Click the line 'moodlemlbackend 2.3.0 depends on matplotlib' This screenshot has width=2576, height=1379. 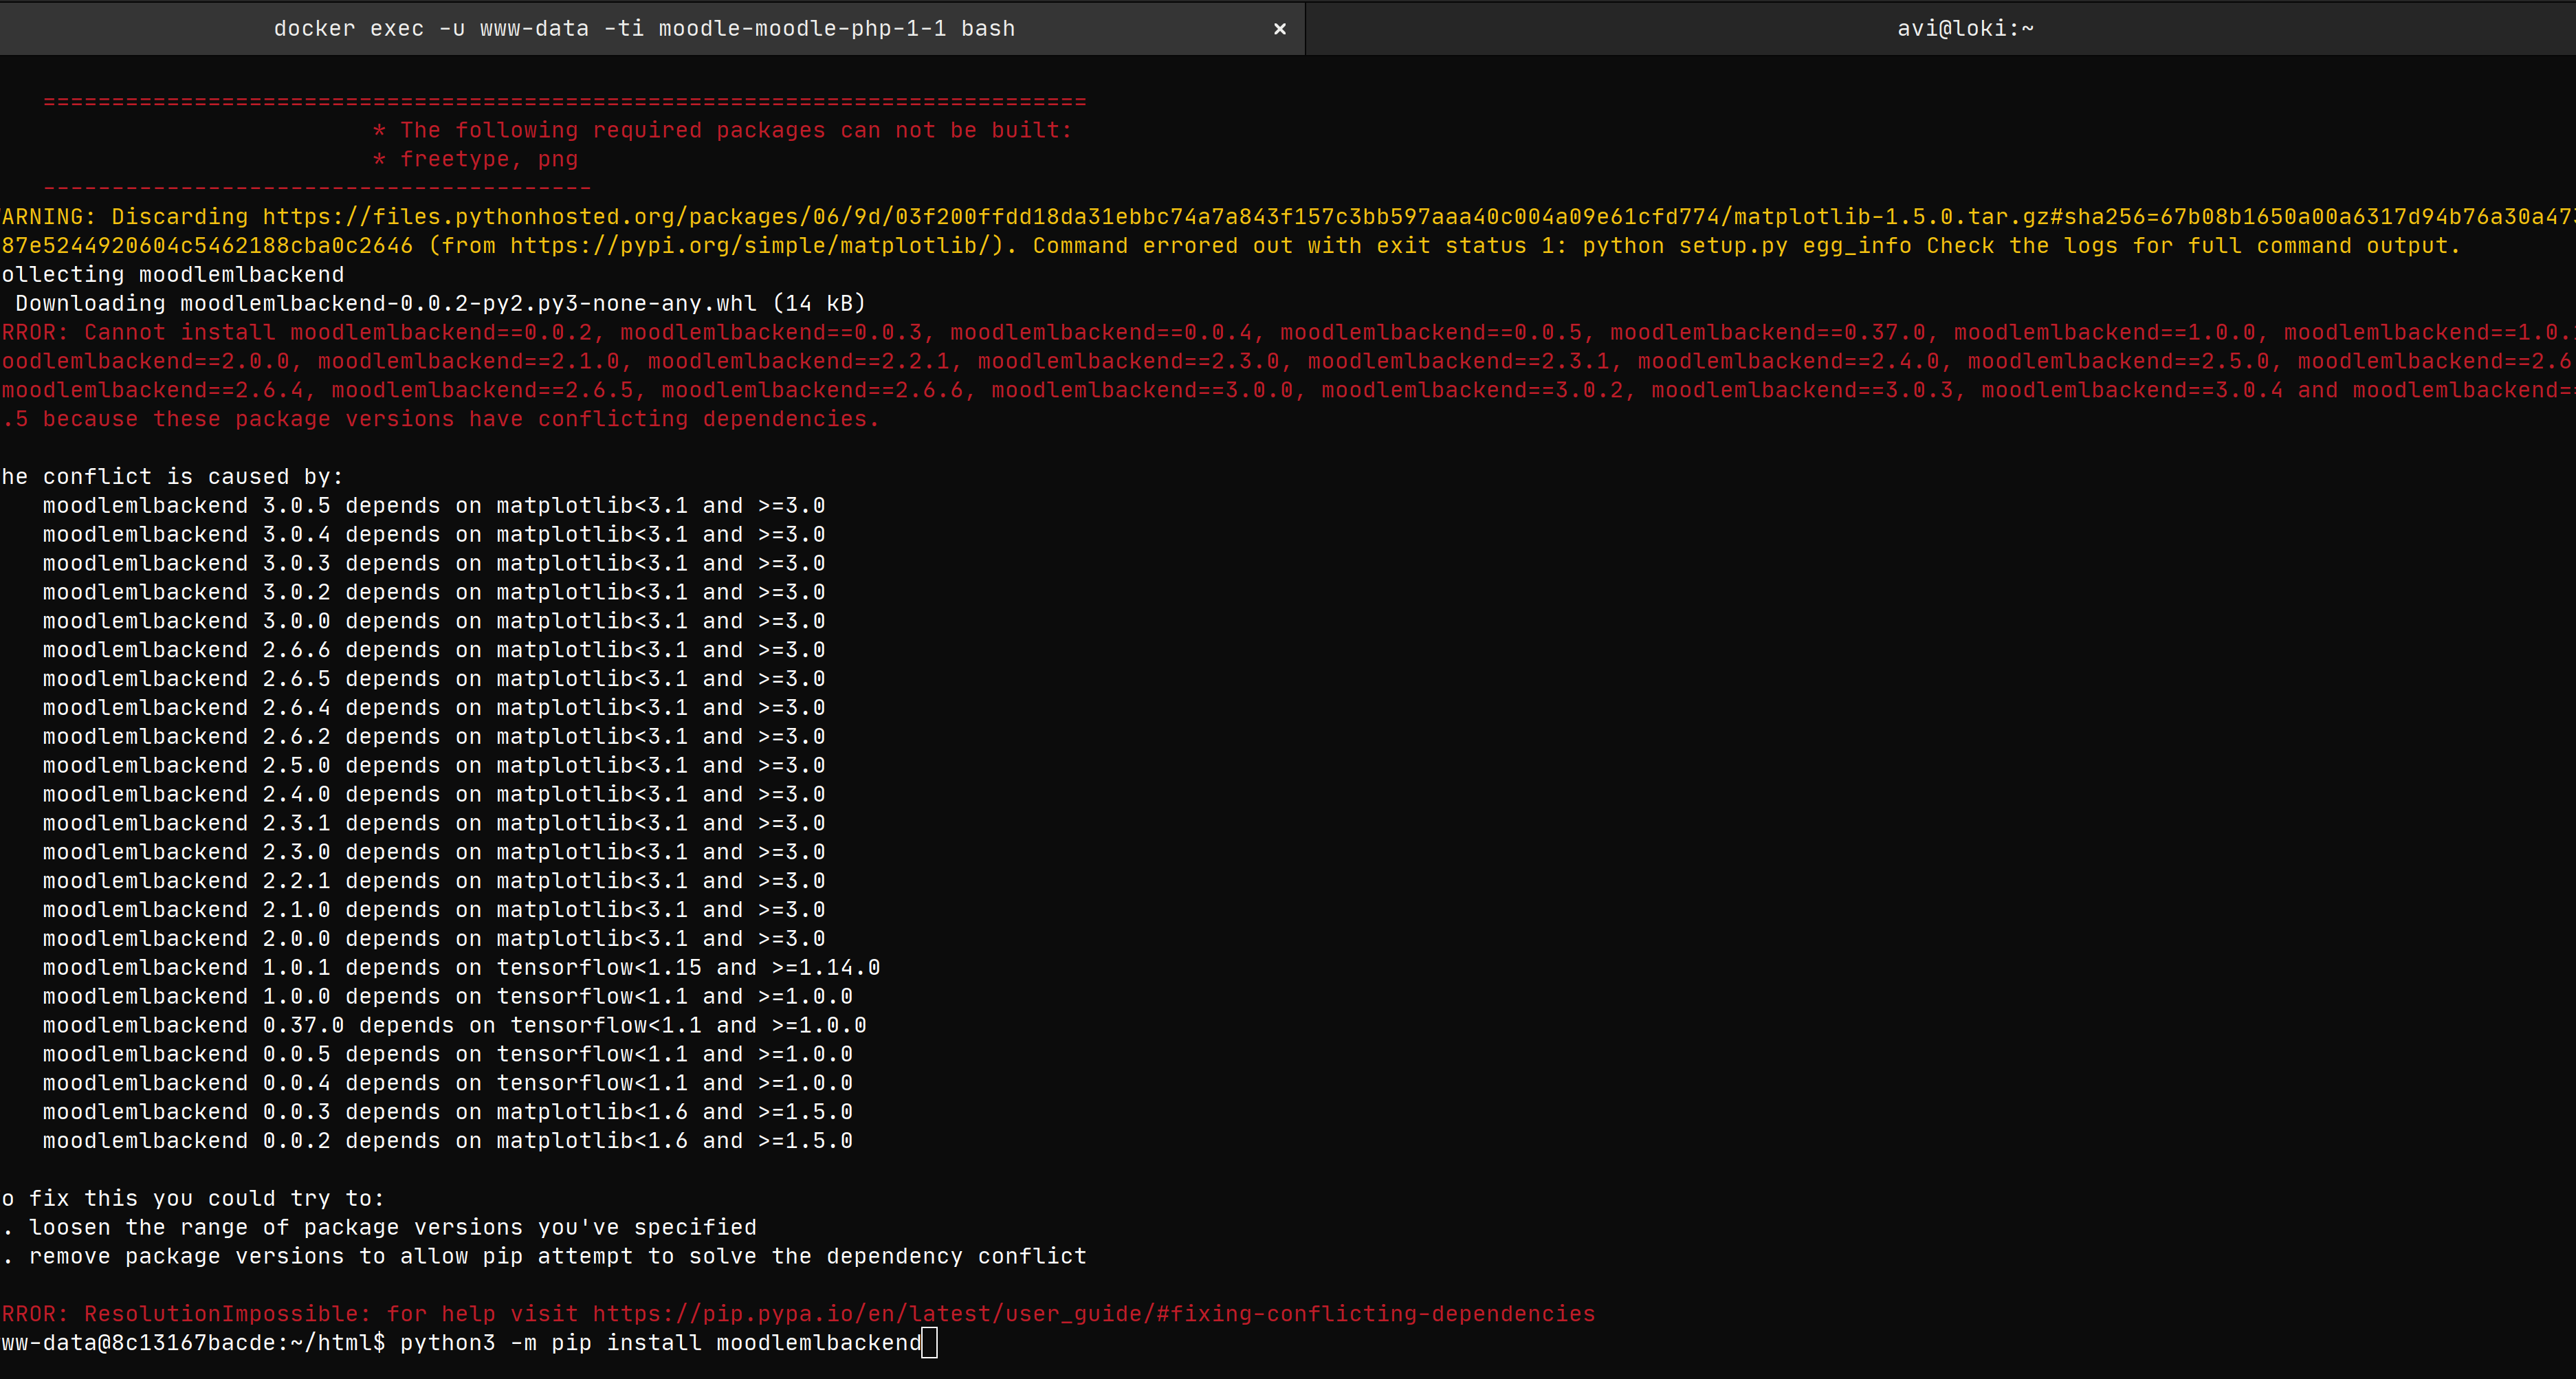(x=434, y=853)
